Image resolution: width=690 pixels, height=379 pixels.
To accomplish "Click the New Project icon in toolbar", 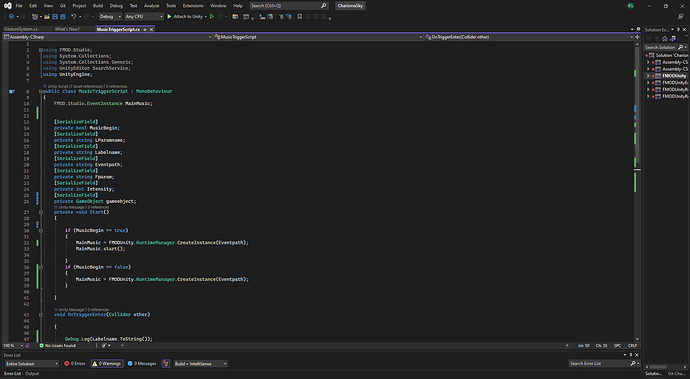I will pos(35,17).
